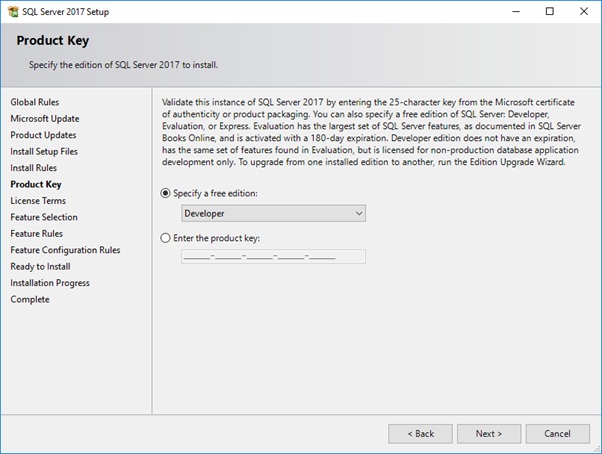Select Microsoft Update step in sidebar
Image resolution: width=602 pixels, height=454 pixels.
click(x=45, y=119)
